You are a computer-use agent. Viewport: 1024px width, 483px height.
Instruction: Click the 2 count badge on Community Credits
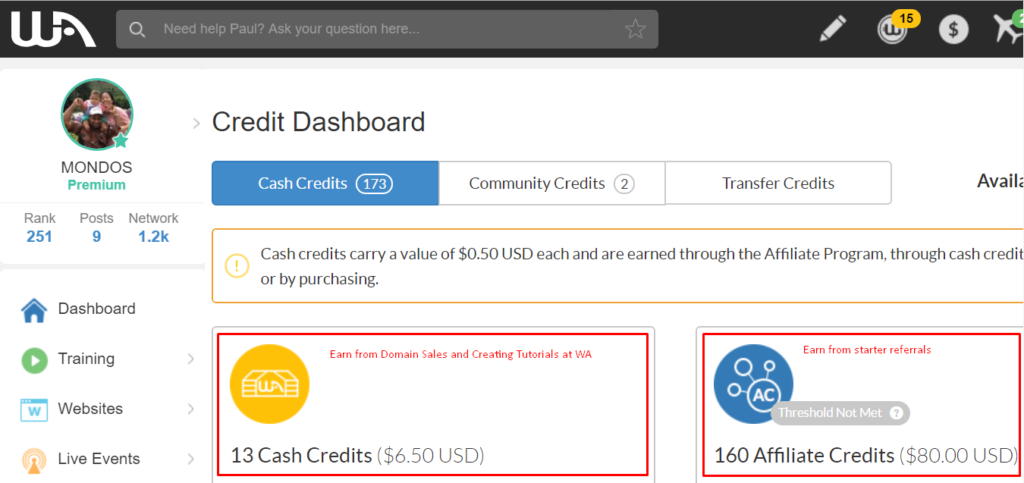pos(624,185)
